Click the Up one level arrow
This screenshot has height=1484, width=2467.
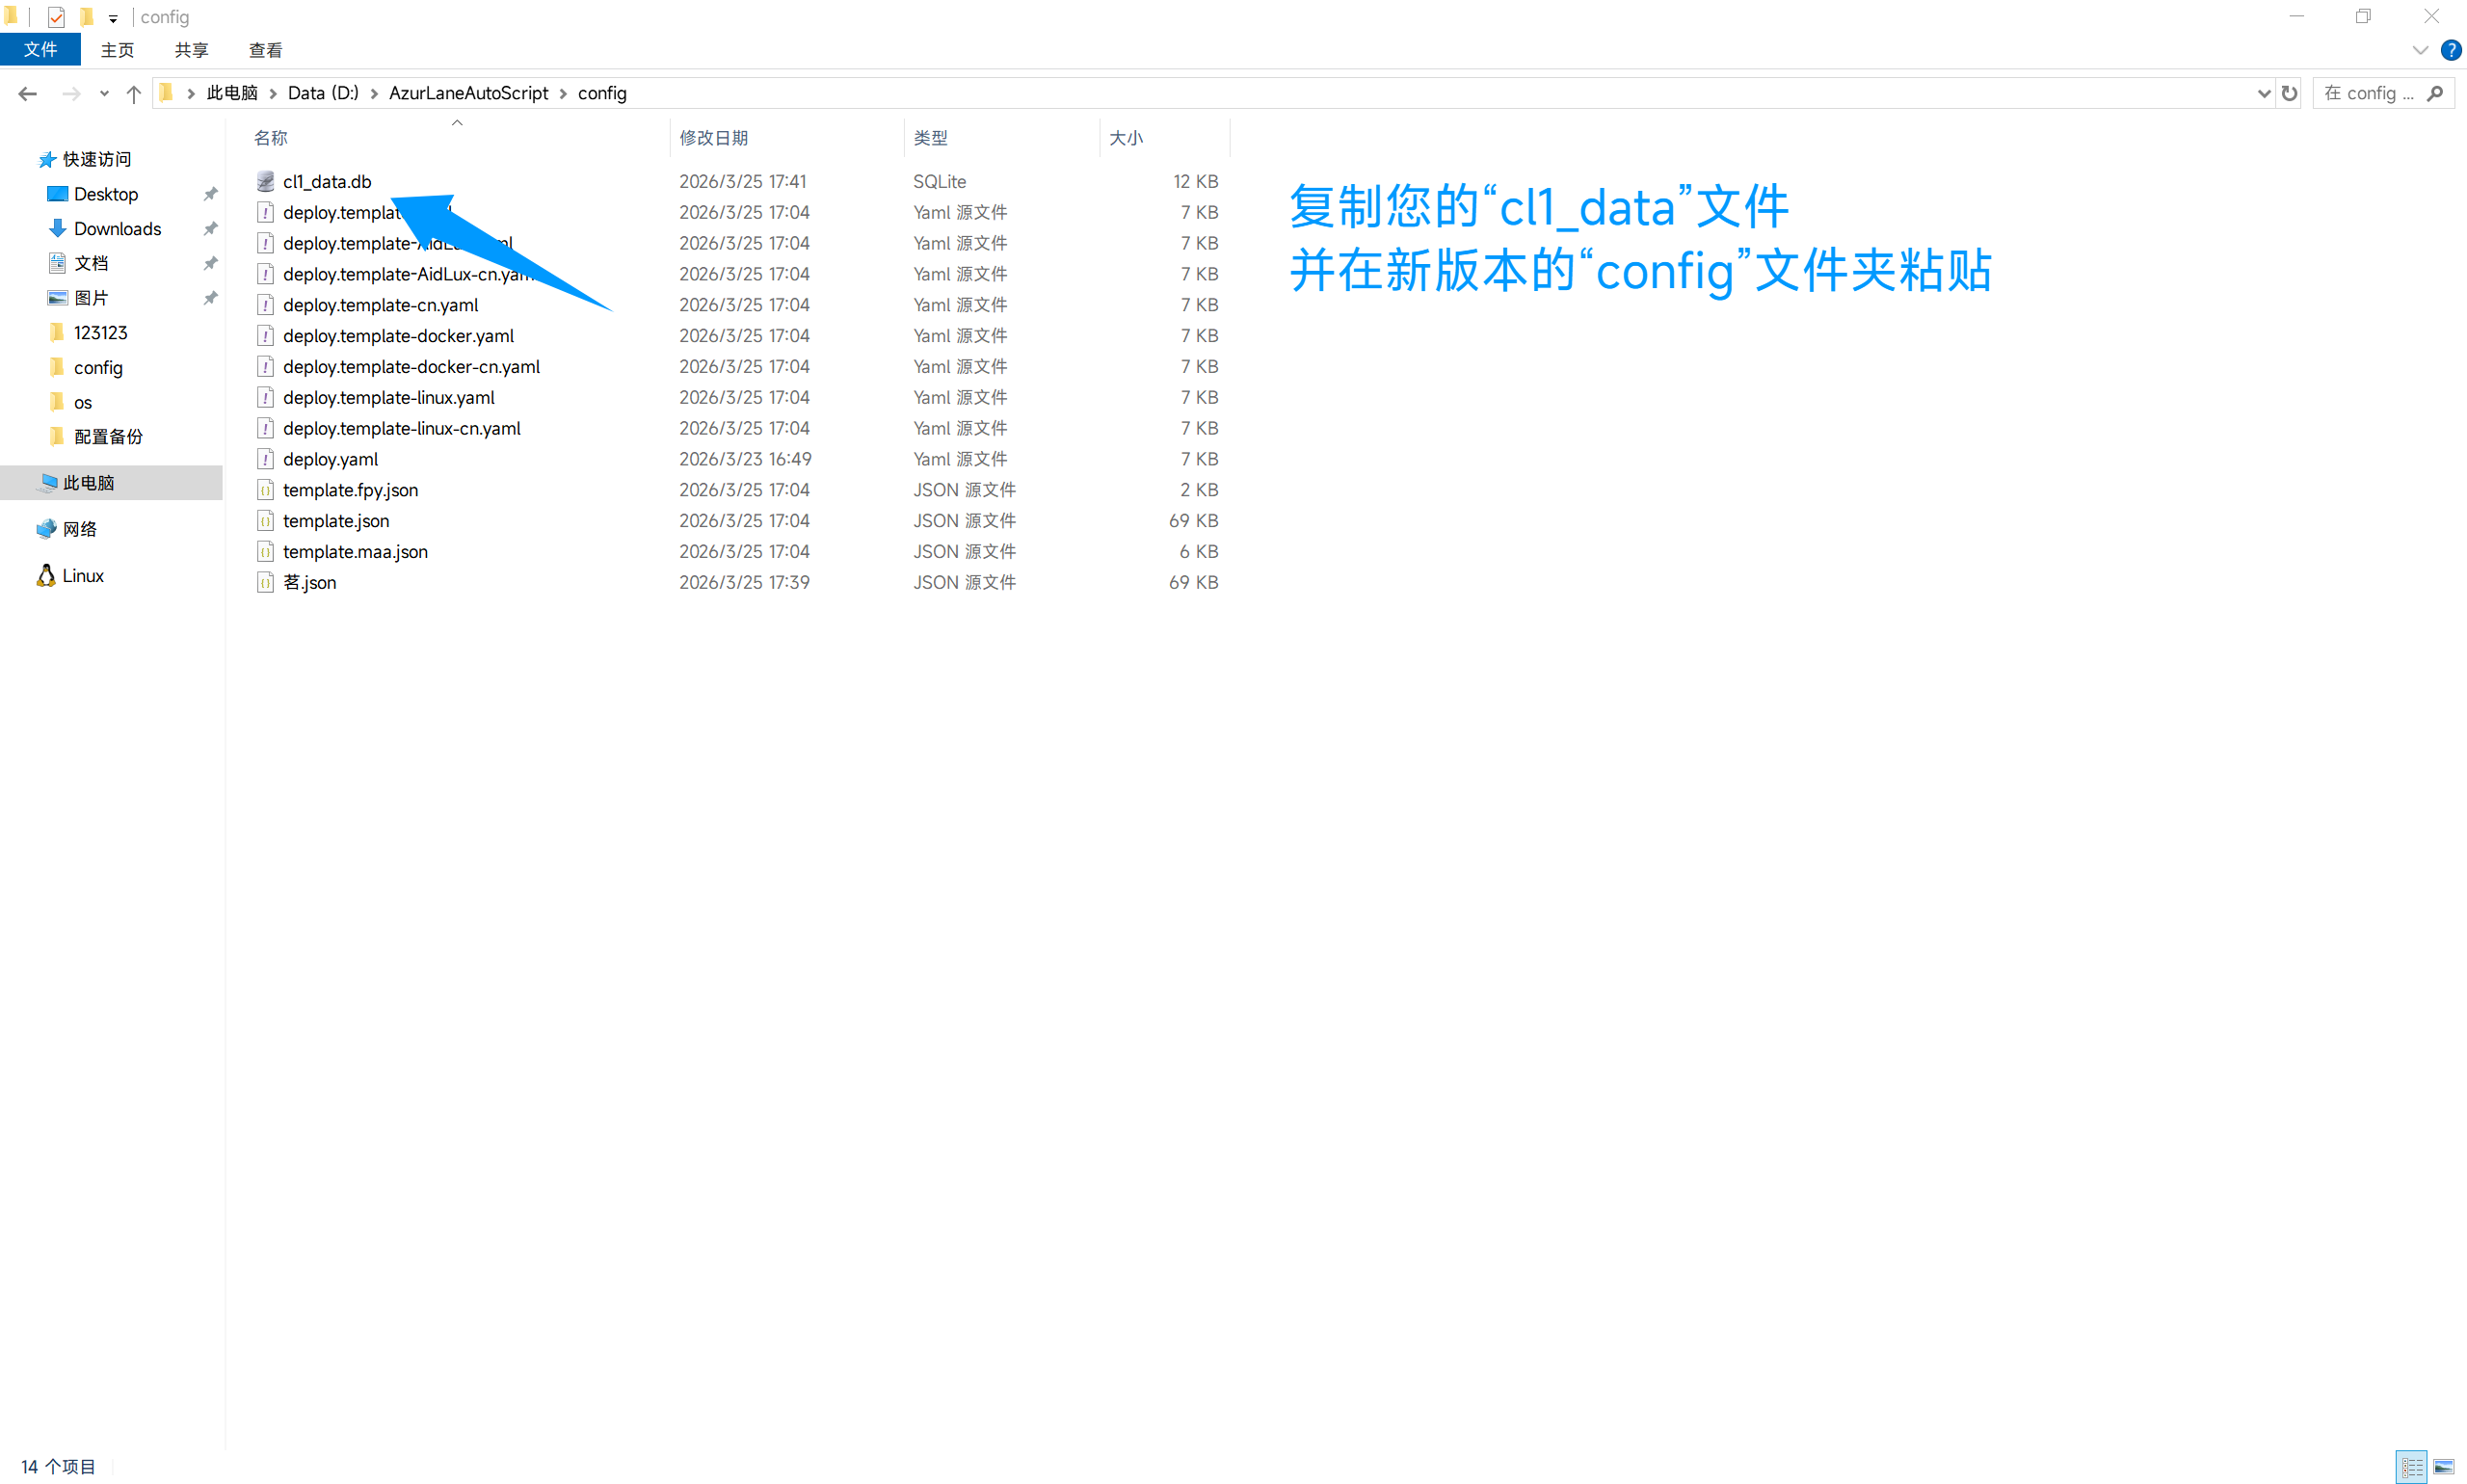[x=134, y=93]
